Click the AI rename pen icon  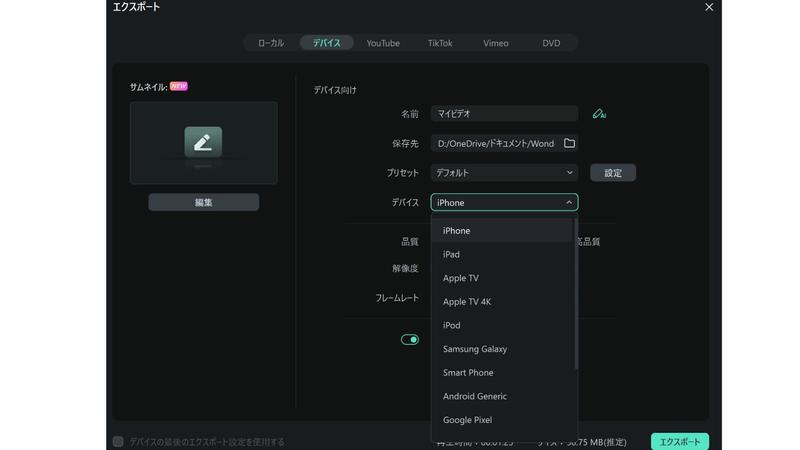tap(599, 114)
